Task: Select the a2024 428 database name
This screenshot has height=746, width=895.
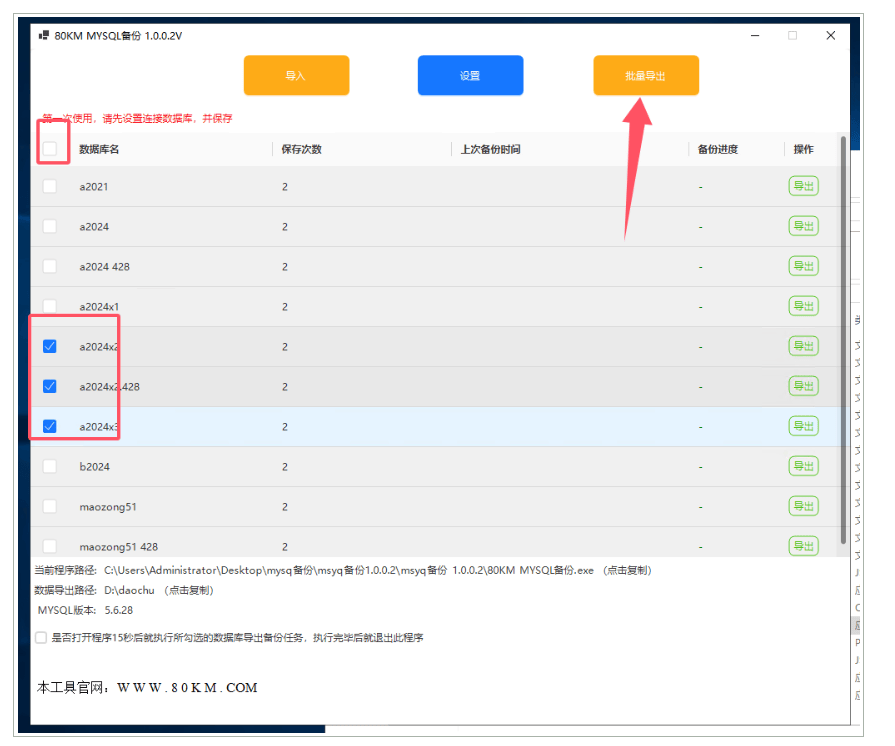Action: 104,267
